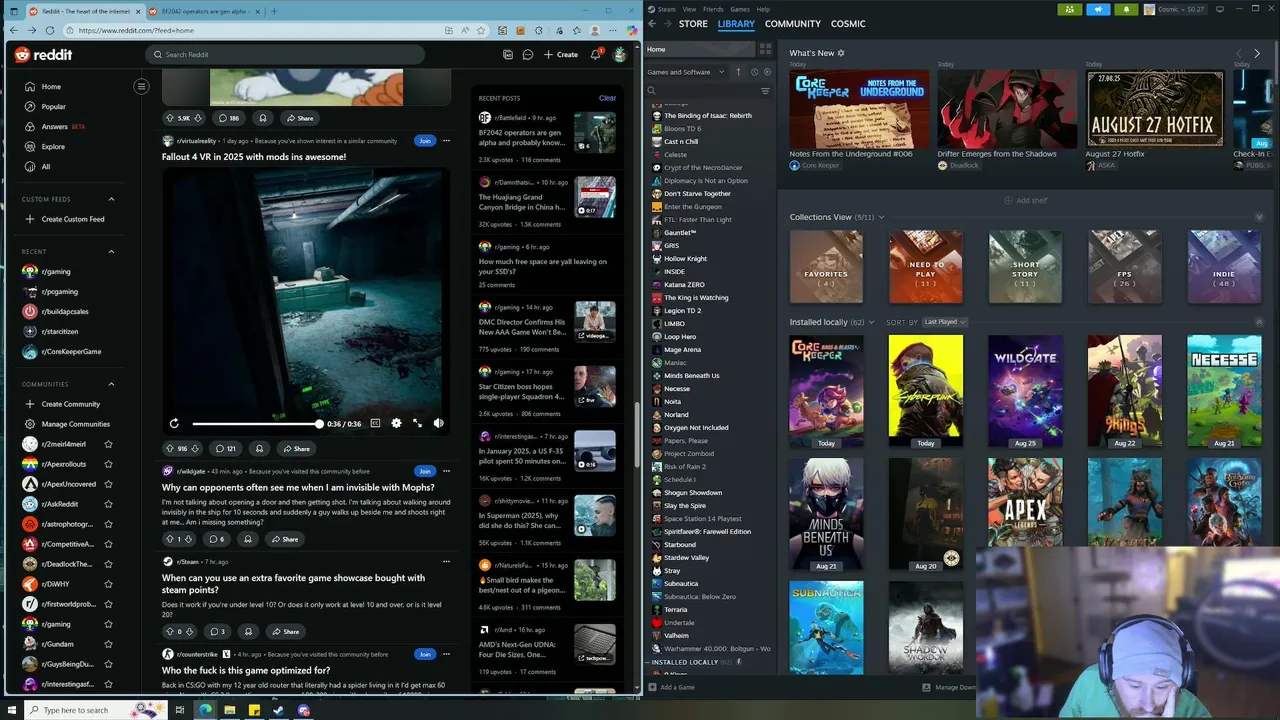Switch to Steam COMMUNITY tab
This screenshot has height=720, width=1280.
coord(792,23)
